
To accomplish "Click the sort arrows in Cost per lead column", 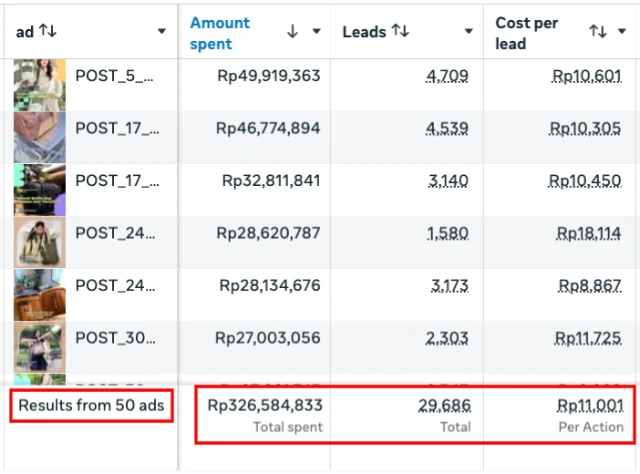I will [x=598, y=32].
